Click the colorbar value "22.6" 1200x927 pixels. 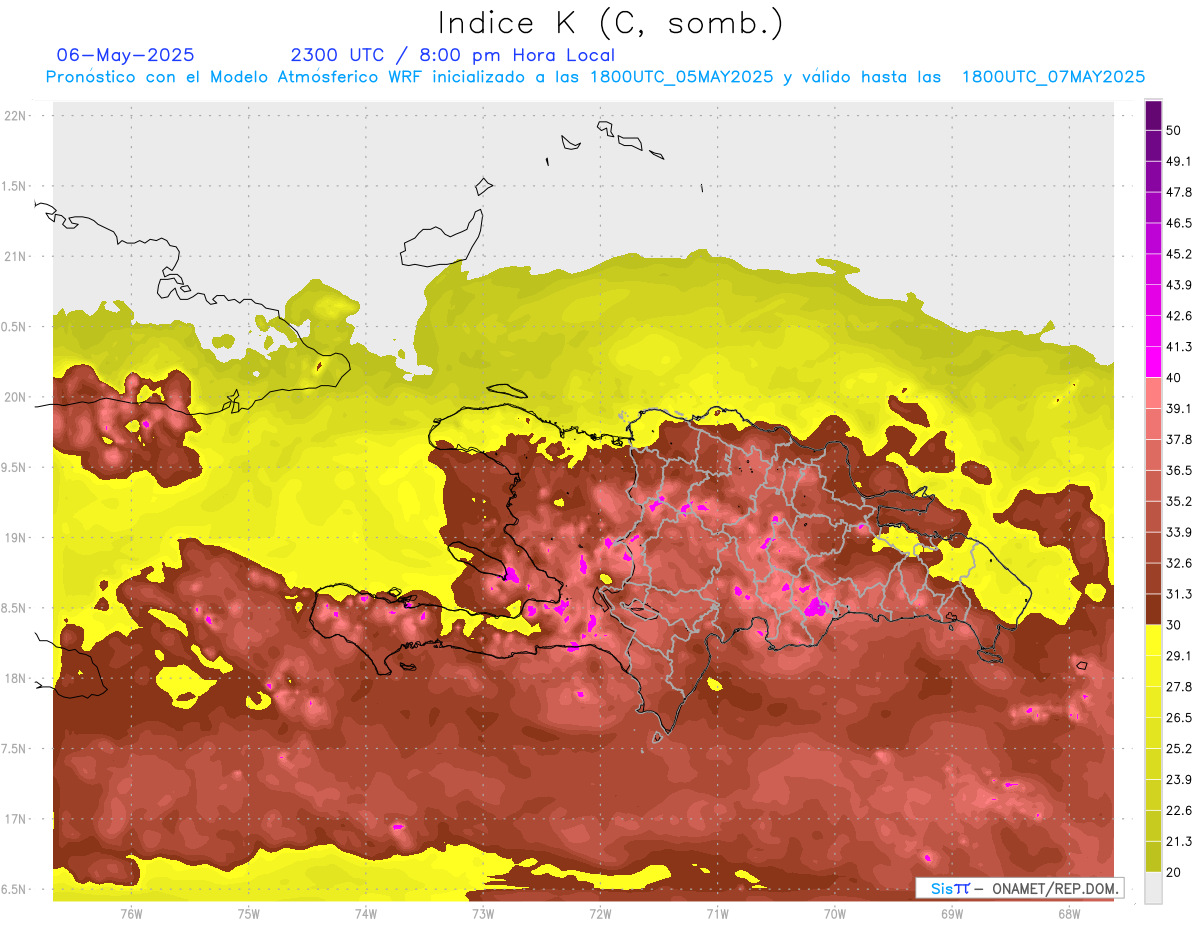1178,811
